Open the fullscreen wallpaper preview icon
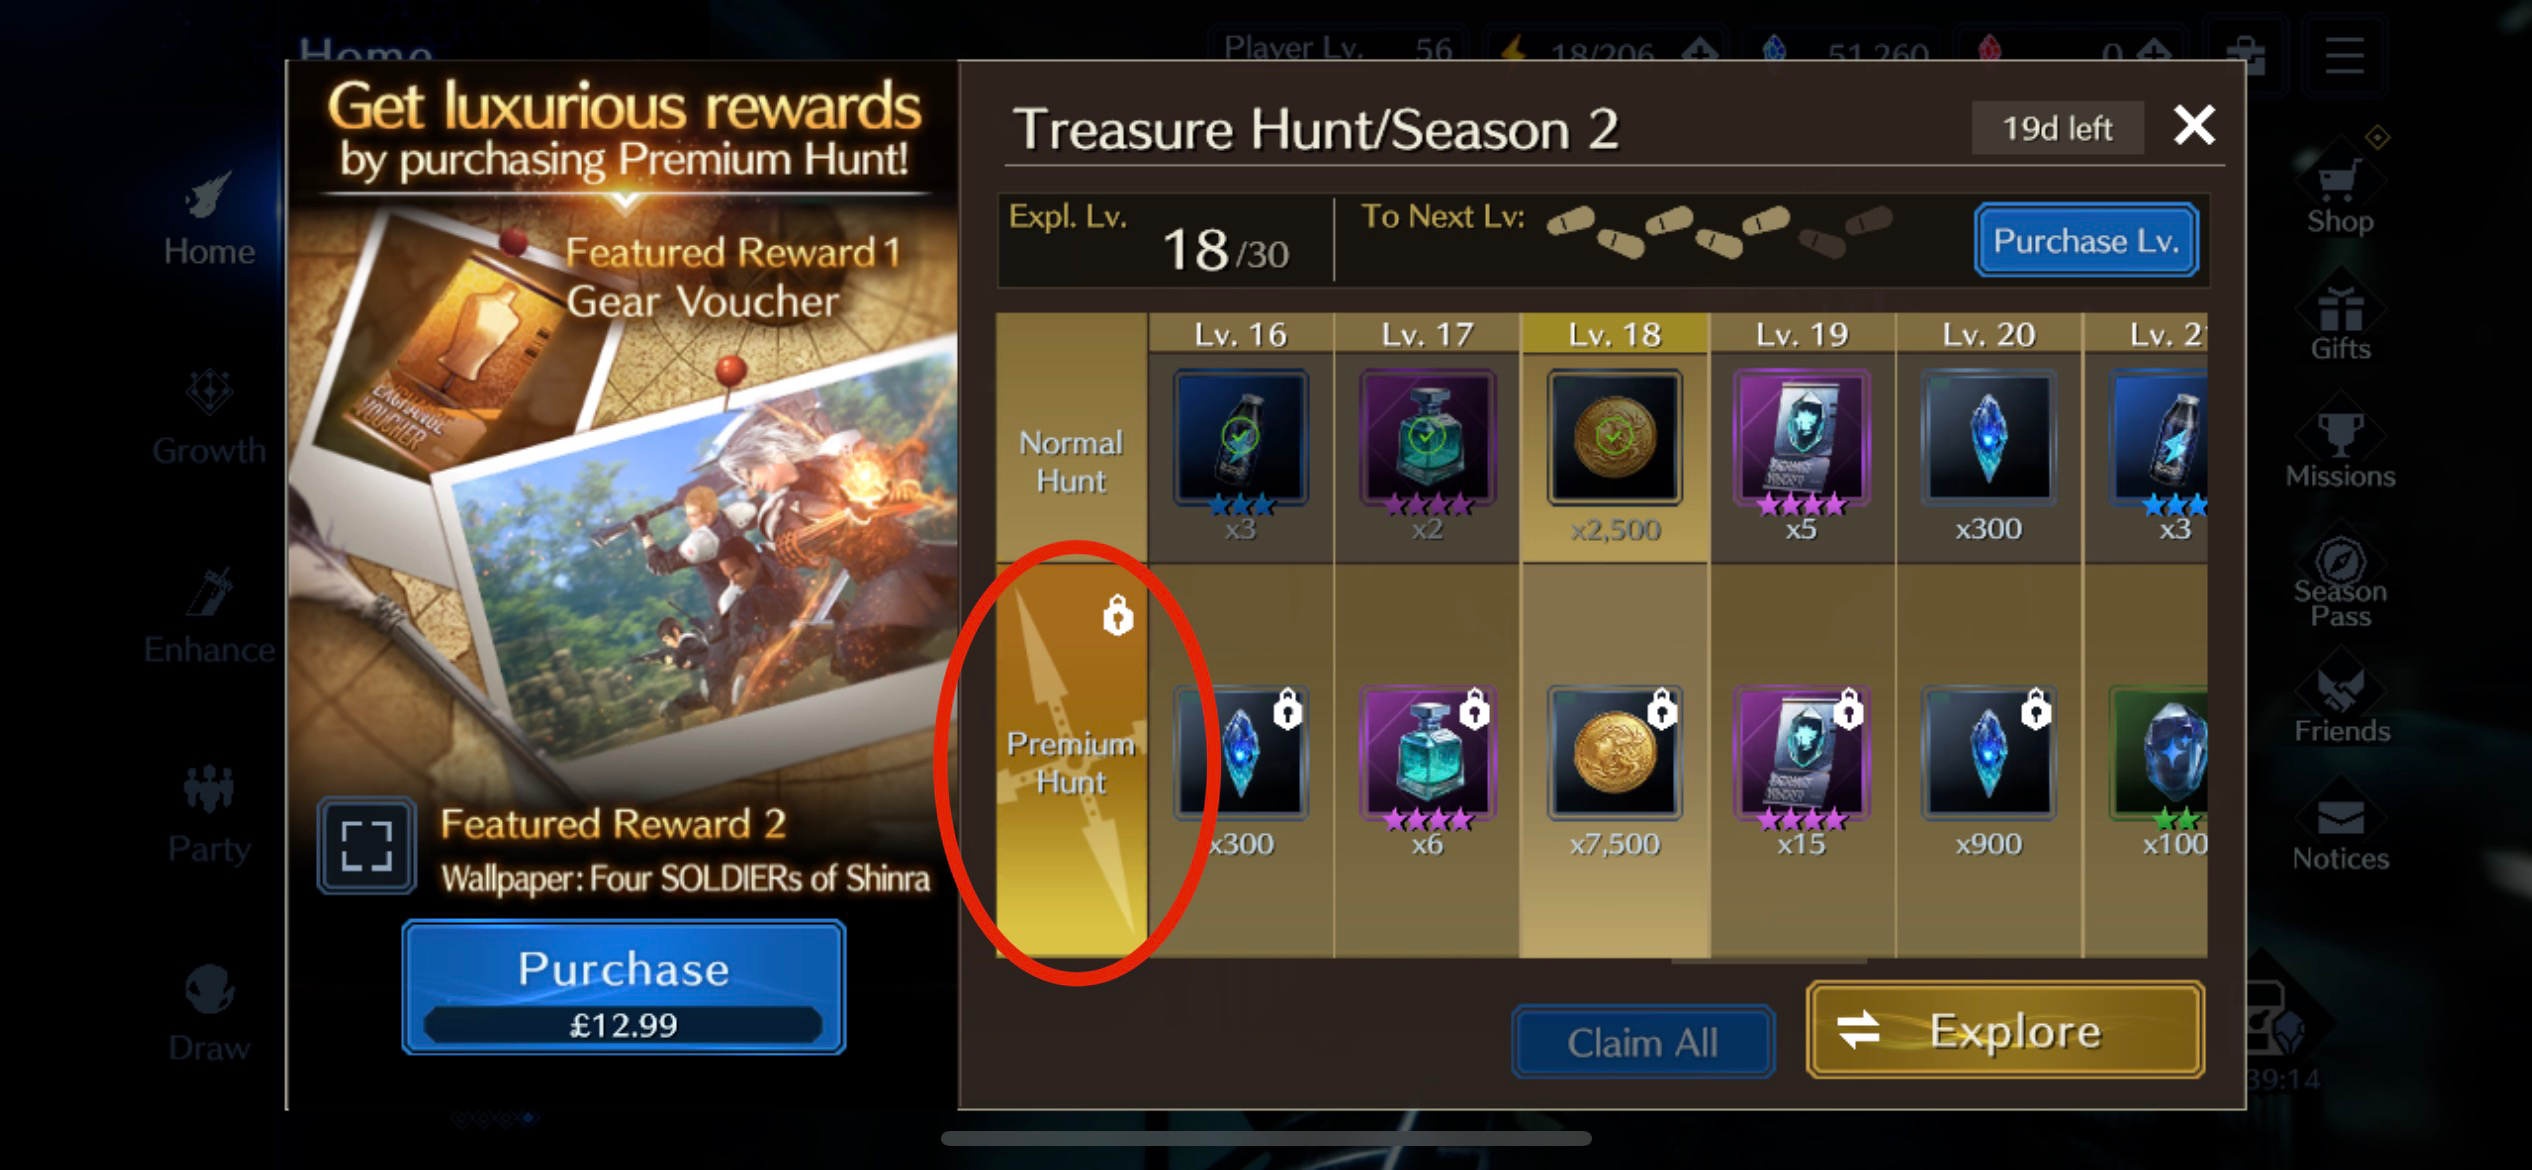Image resolution: width=2532 pixels, height=1170 pixels. click(x=367, y=845)
